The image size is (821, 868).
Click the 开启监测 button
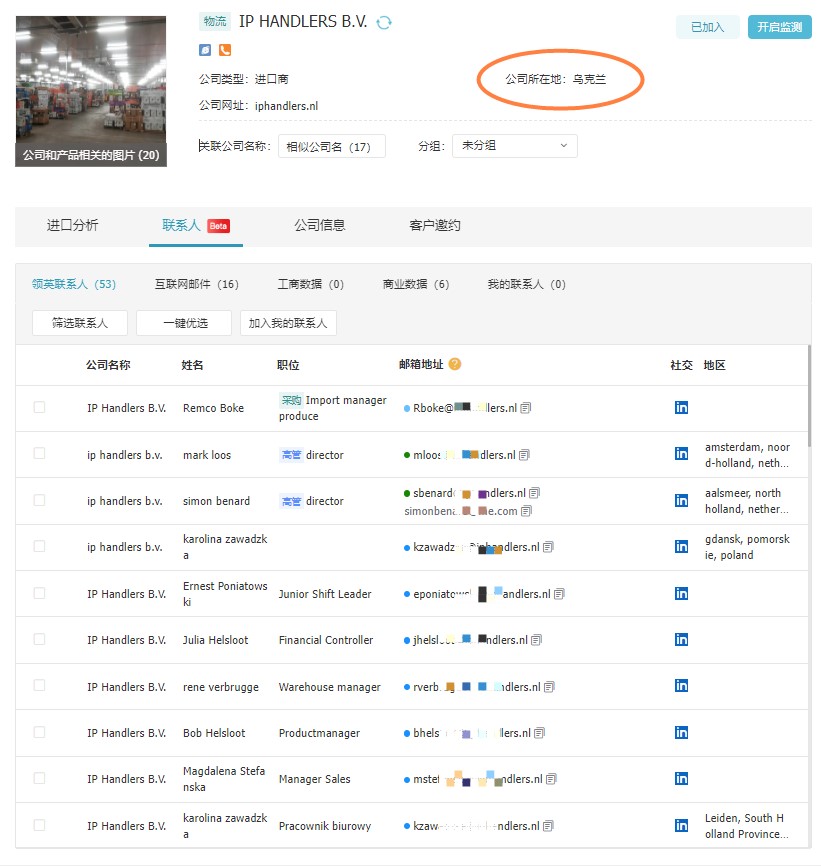point(779,27)
